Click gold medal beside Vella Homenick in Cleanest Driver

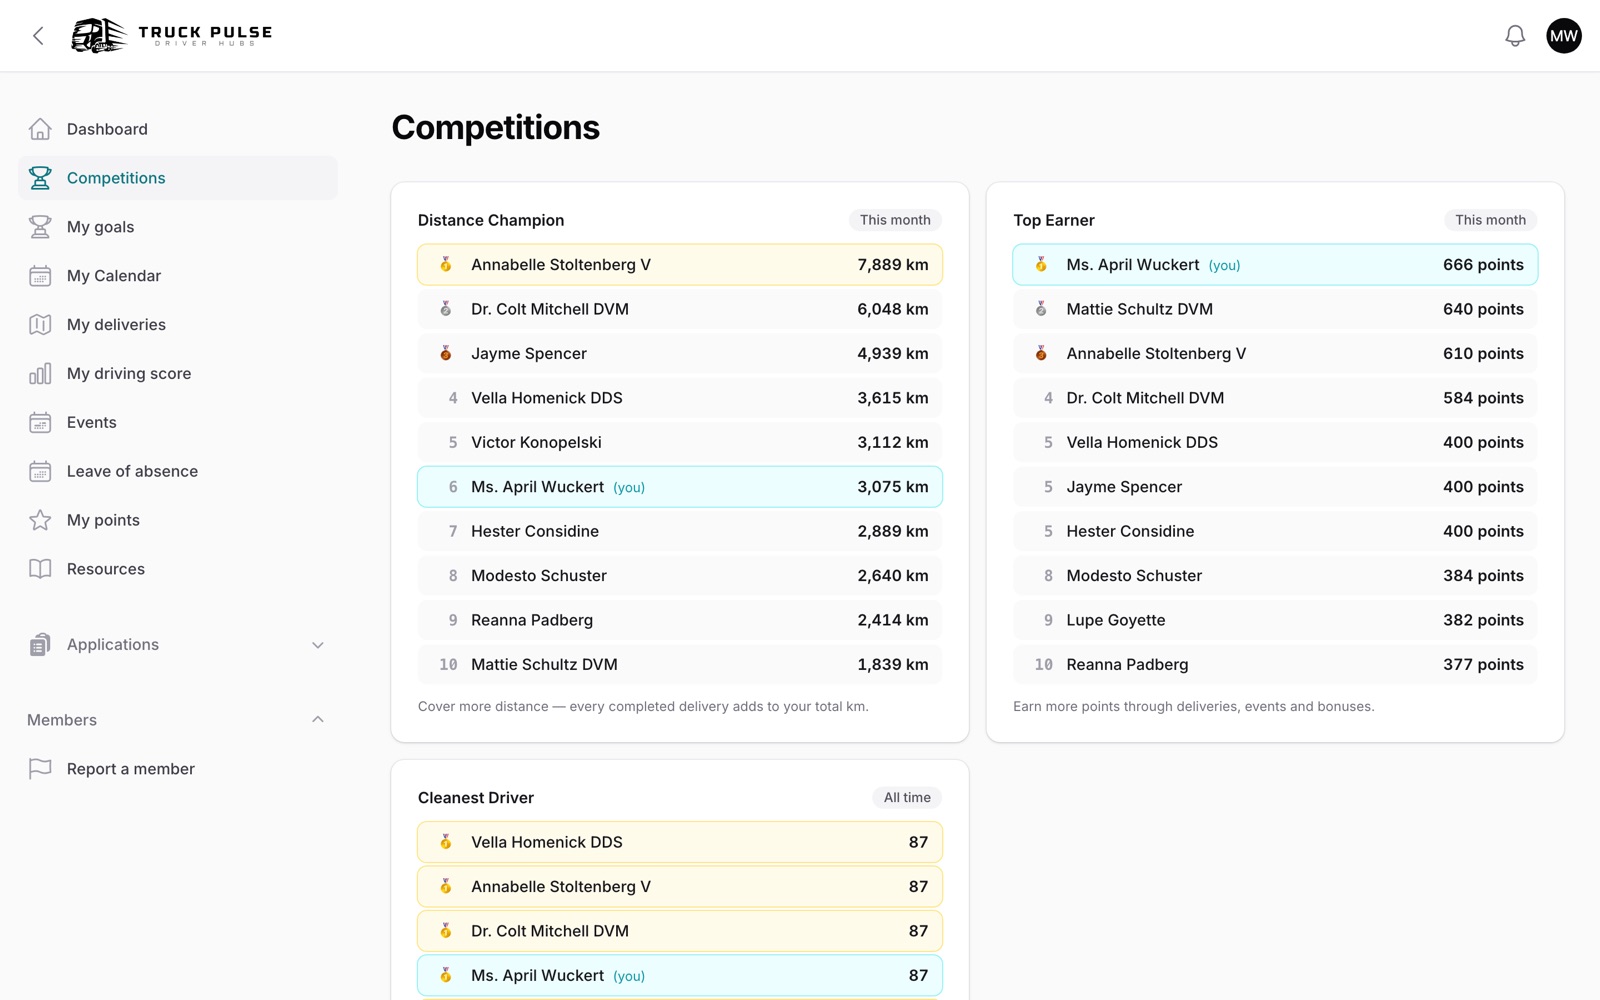tap(446, 842)
